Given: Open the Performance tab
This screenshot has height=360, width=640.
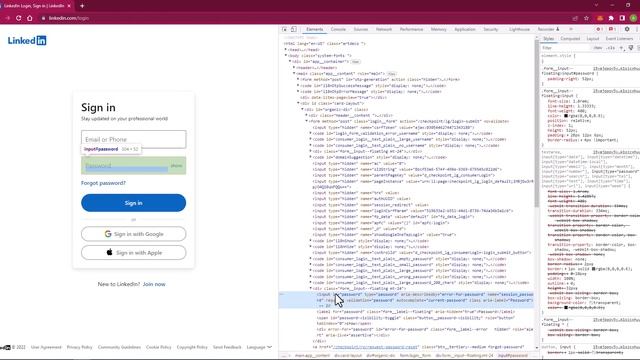Looking at the screenshot, I should coord(411,29).
